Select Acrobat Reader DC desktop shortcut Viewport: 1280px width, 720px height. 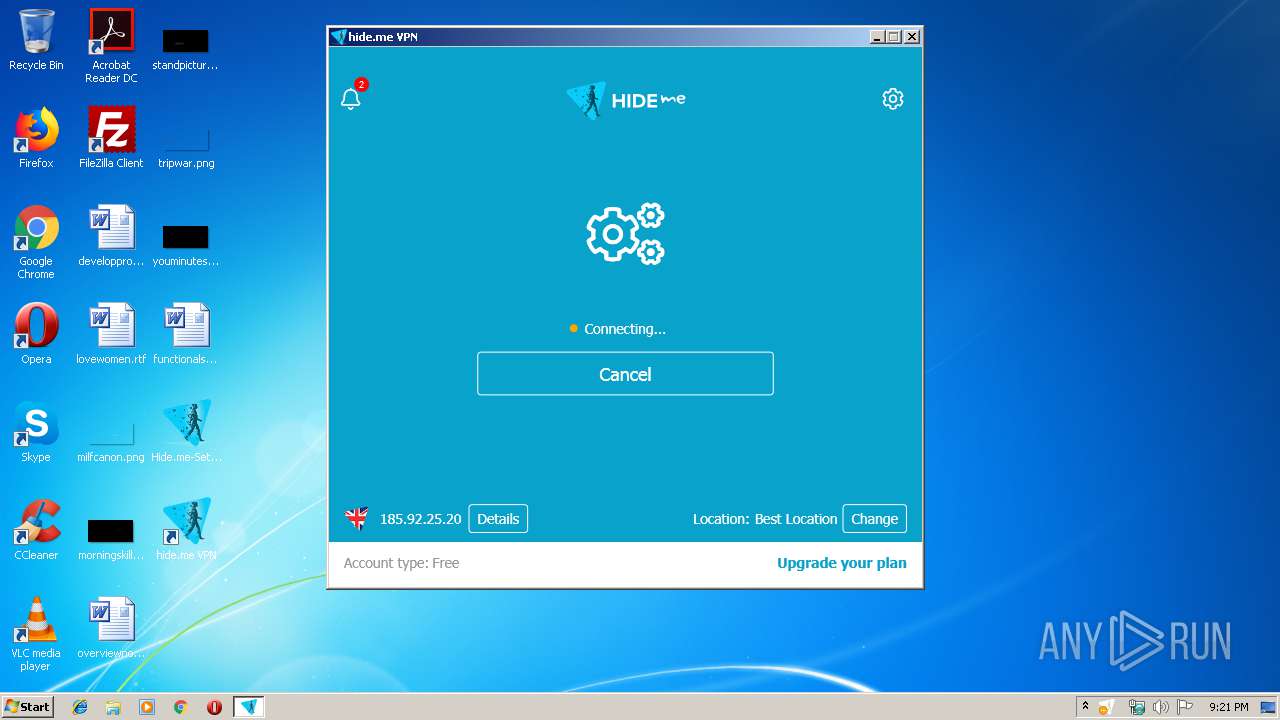coord(111,47)
